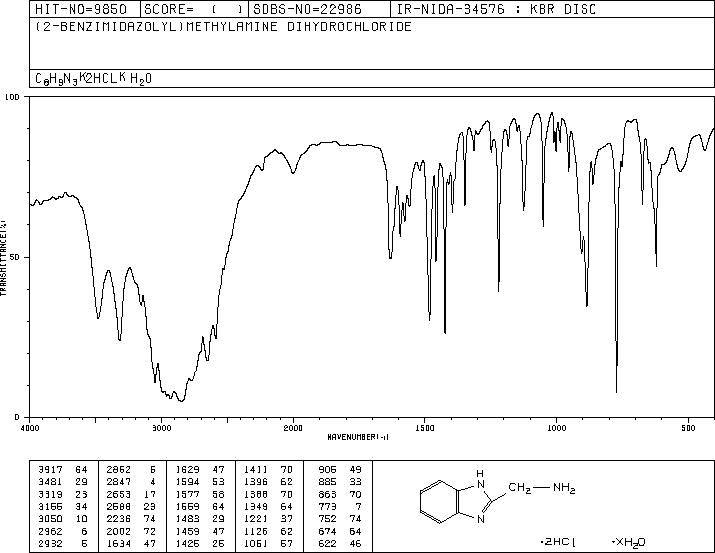Click the 1500 wavenumber tick label

[x=425, y=428]
